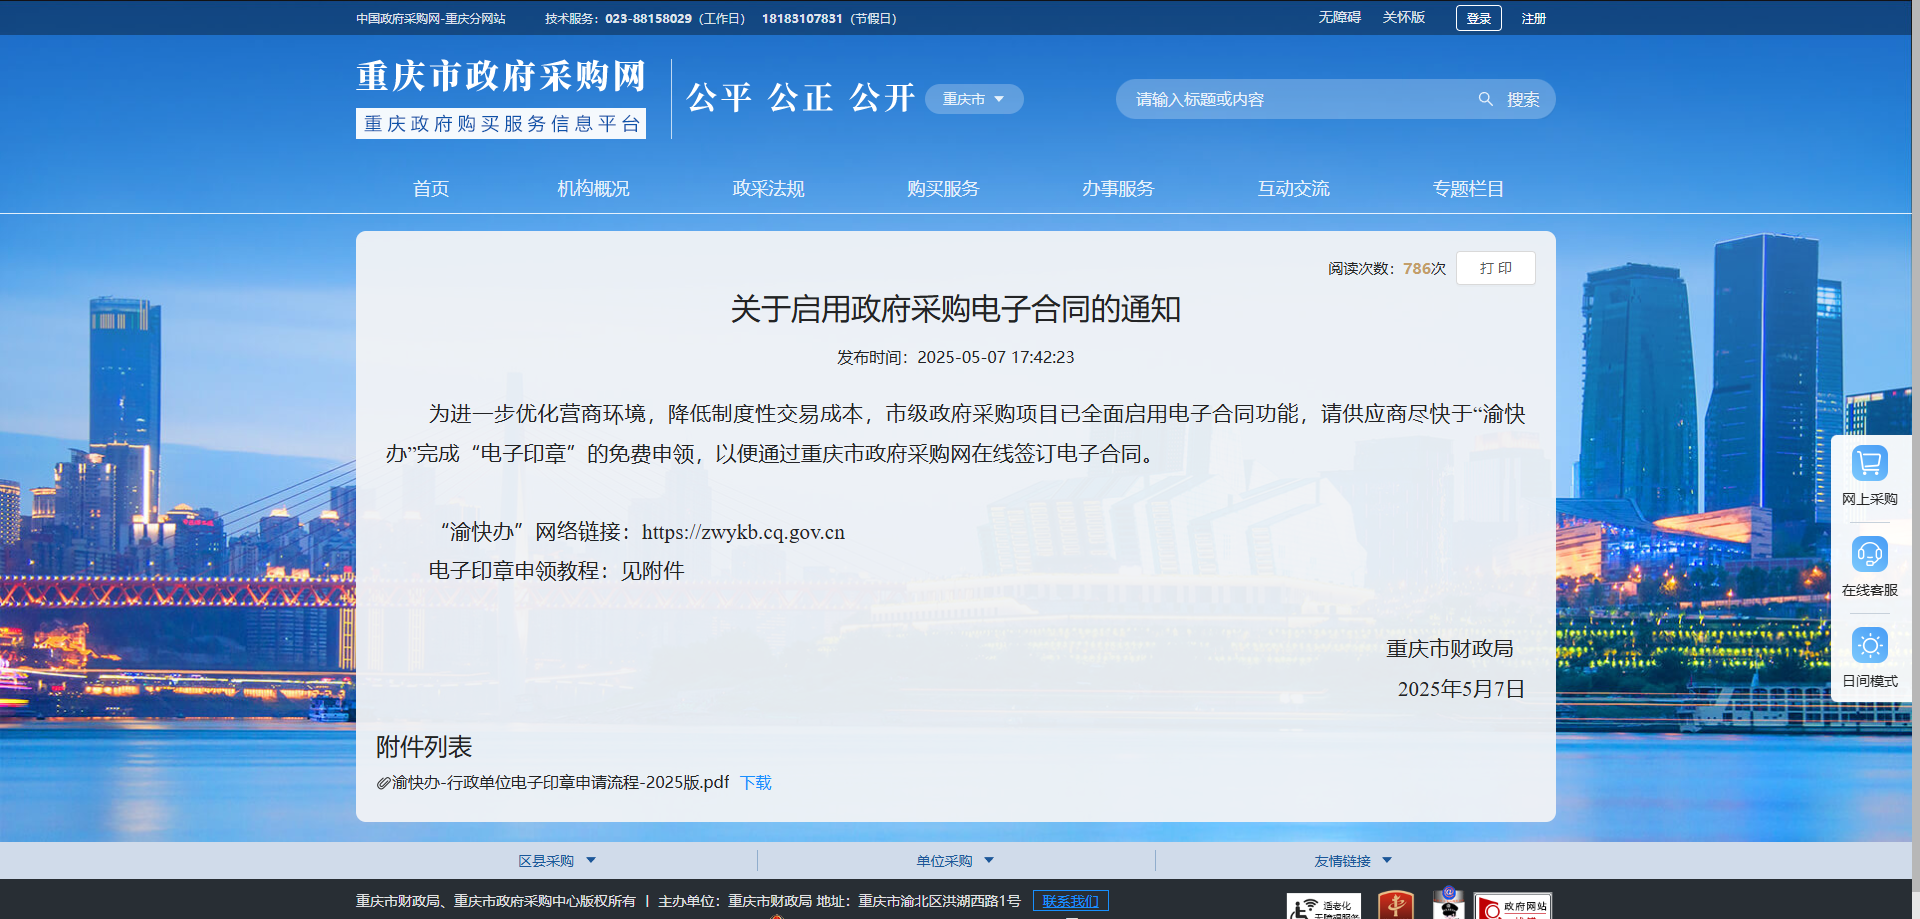Click the search magnifier icon
This screenshot has height=919, width=1920.
click(1485, 99)
